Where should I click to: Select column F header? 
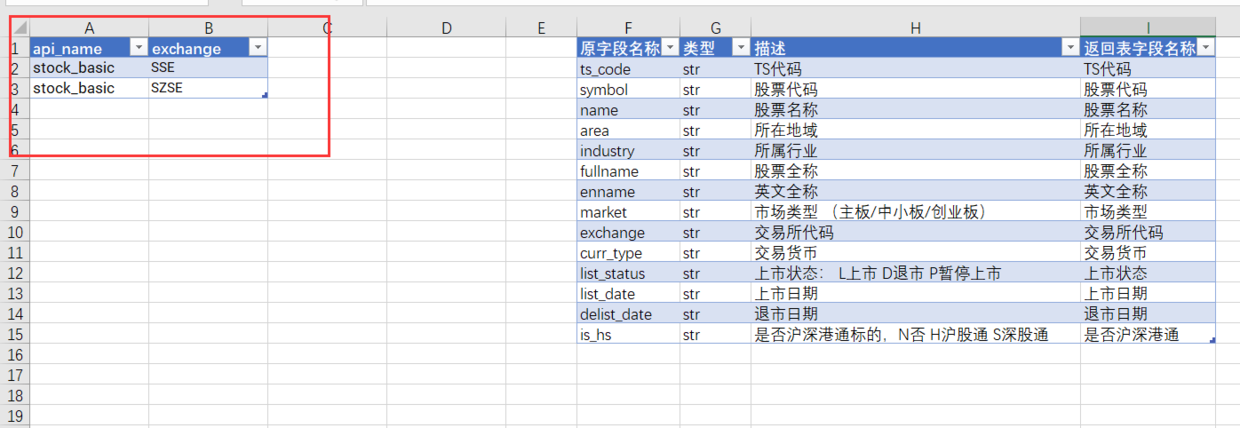[628, 28]
